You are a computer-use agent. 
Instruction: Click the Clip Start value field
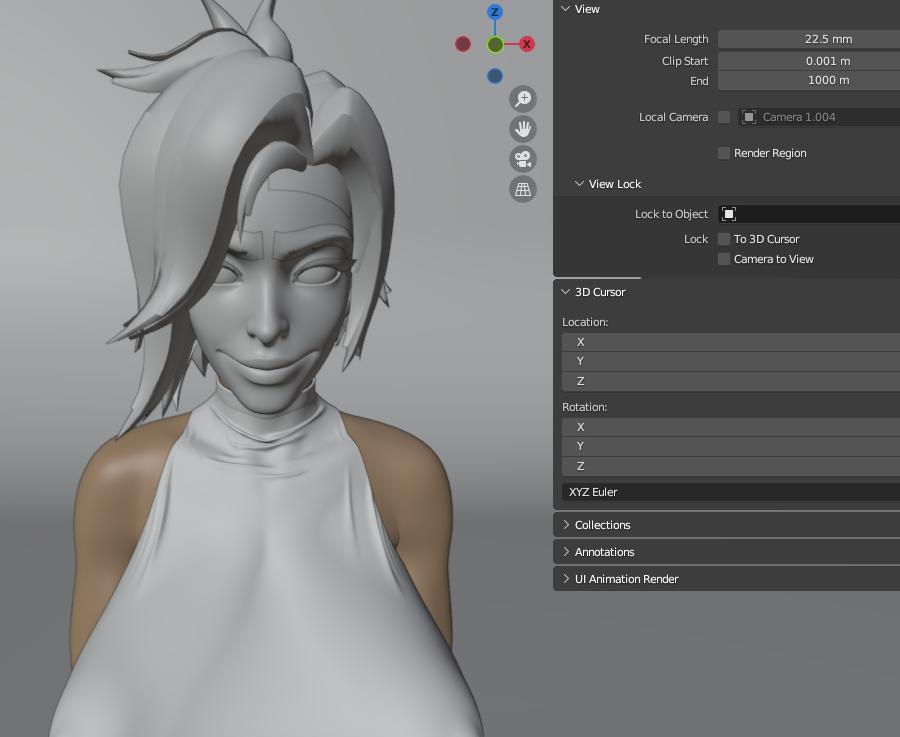[808, 61]
